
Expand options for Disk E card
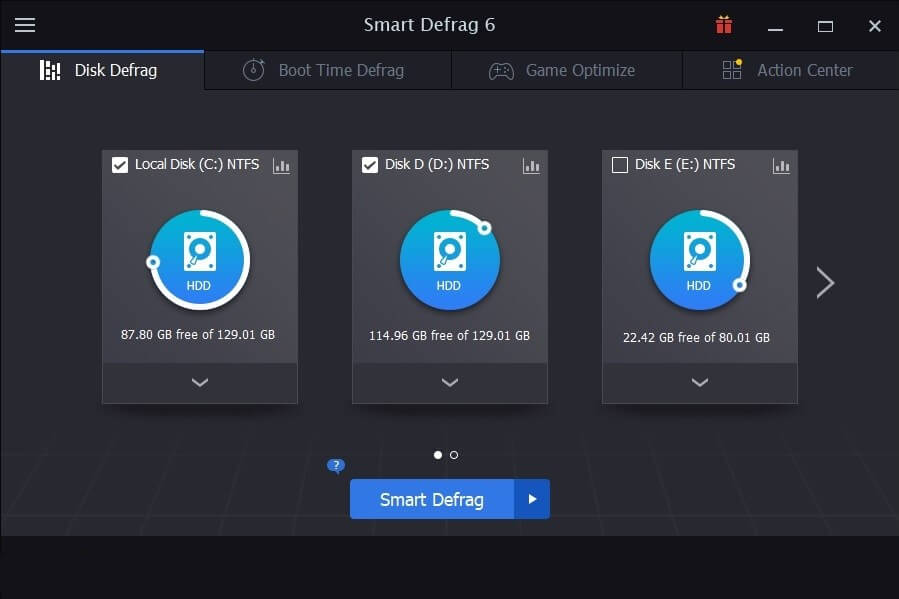click(x=699, y=383)
